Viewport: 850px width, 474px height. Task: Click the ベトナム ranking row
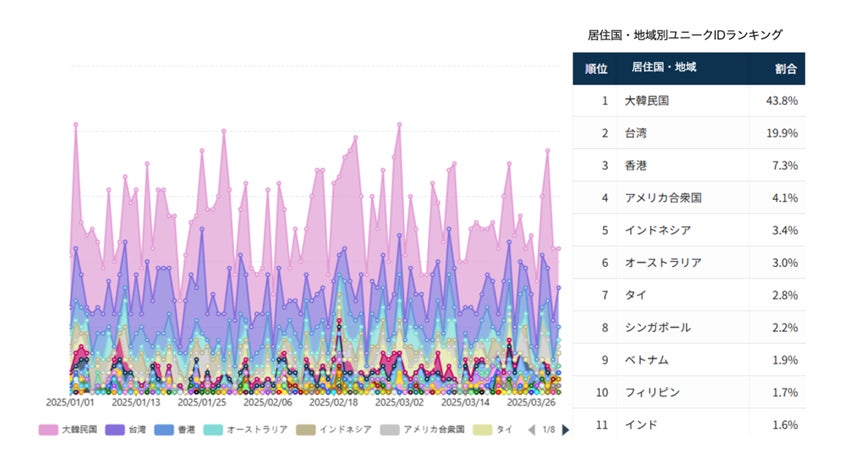coord(688,360)
